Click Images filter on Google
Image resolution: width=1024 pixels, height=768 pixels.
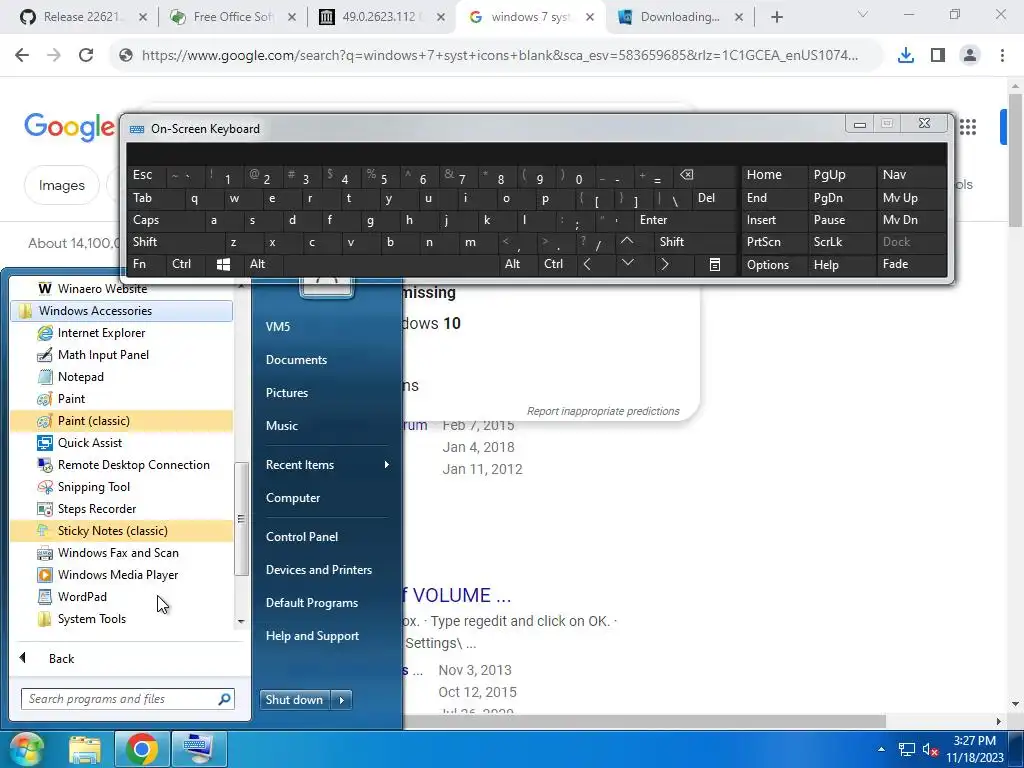pyautogui.click(x=61, y=185)
